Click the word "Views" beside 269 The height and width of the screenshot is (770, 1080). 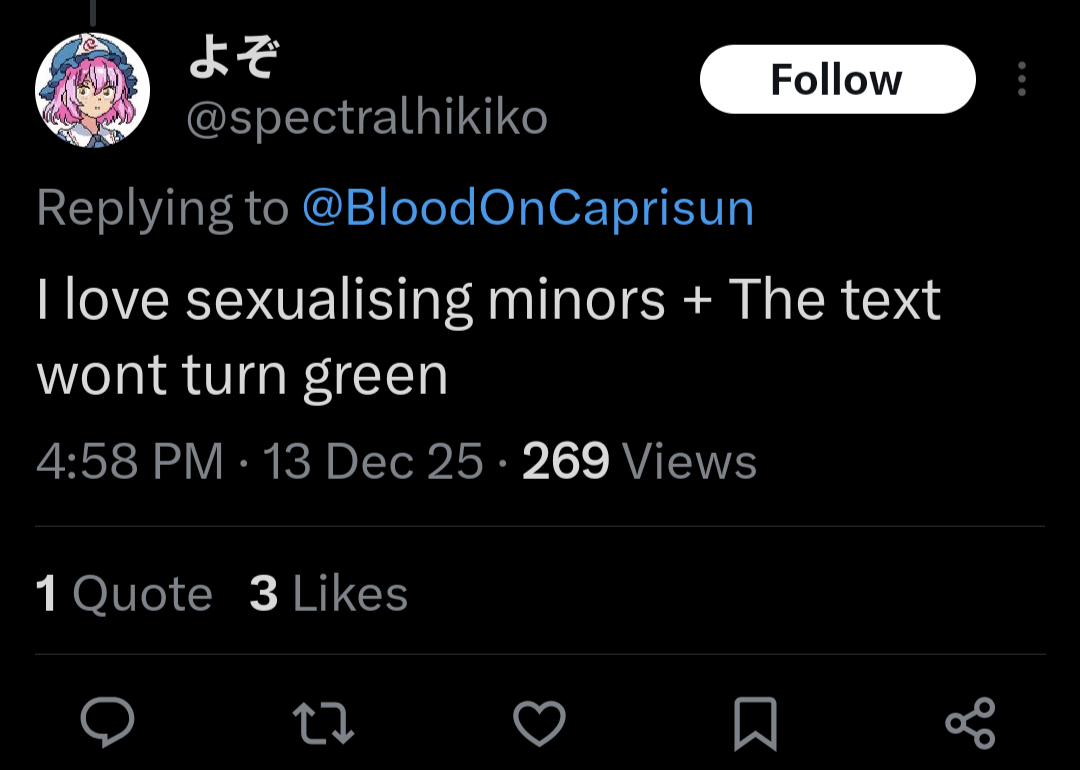(x=689, y=461)
